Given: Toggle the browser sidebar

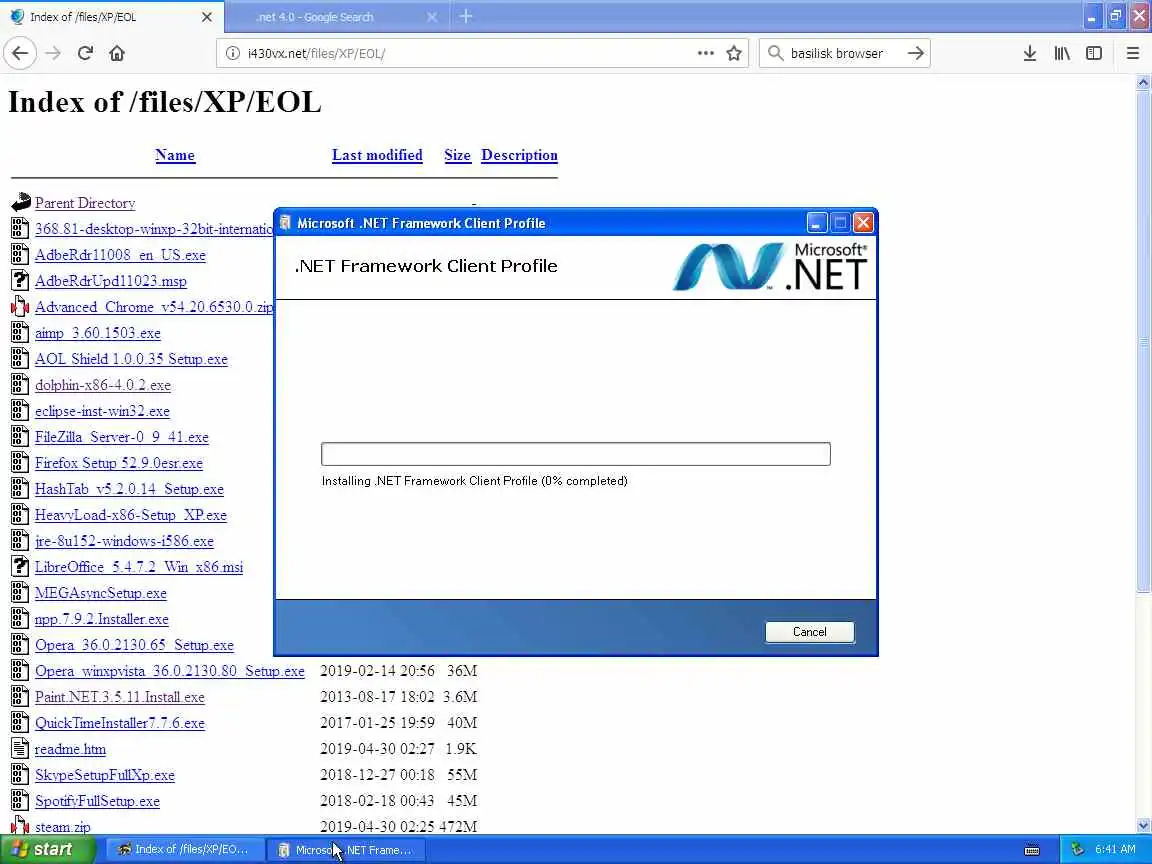Looking at the screenshot, I should coord(1094,53).
